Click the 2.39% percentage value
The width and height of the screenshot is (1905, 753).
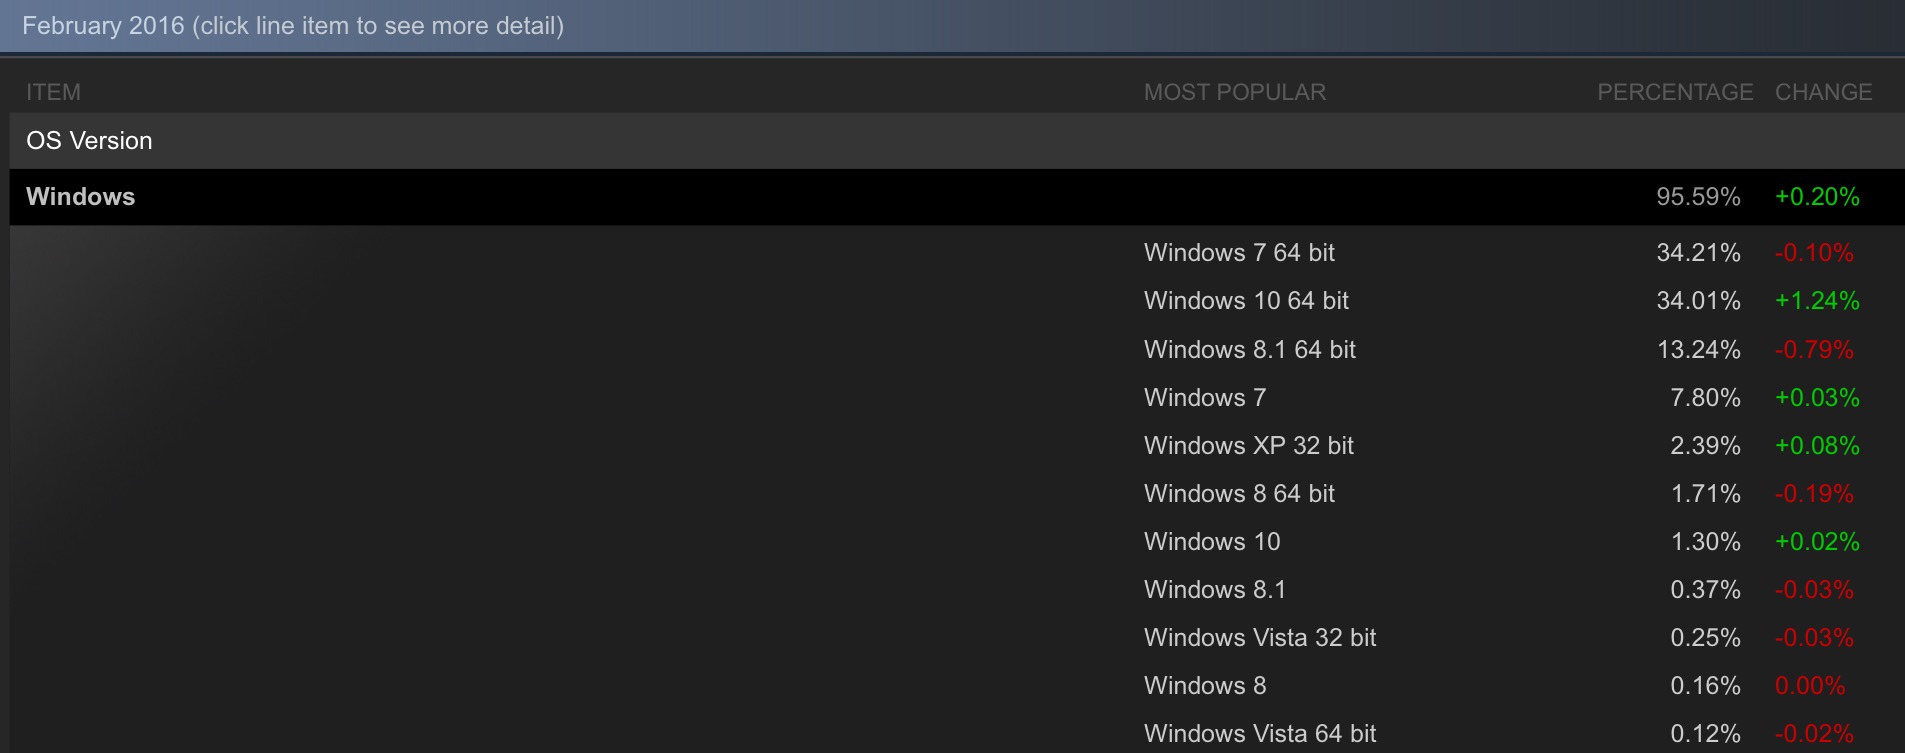[x=1705, y=446]
